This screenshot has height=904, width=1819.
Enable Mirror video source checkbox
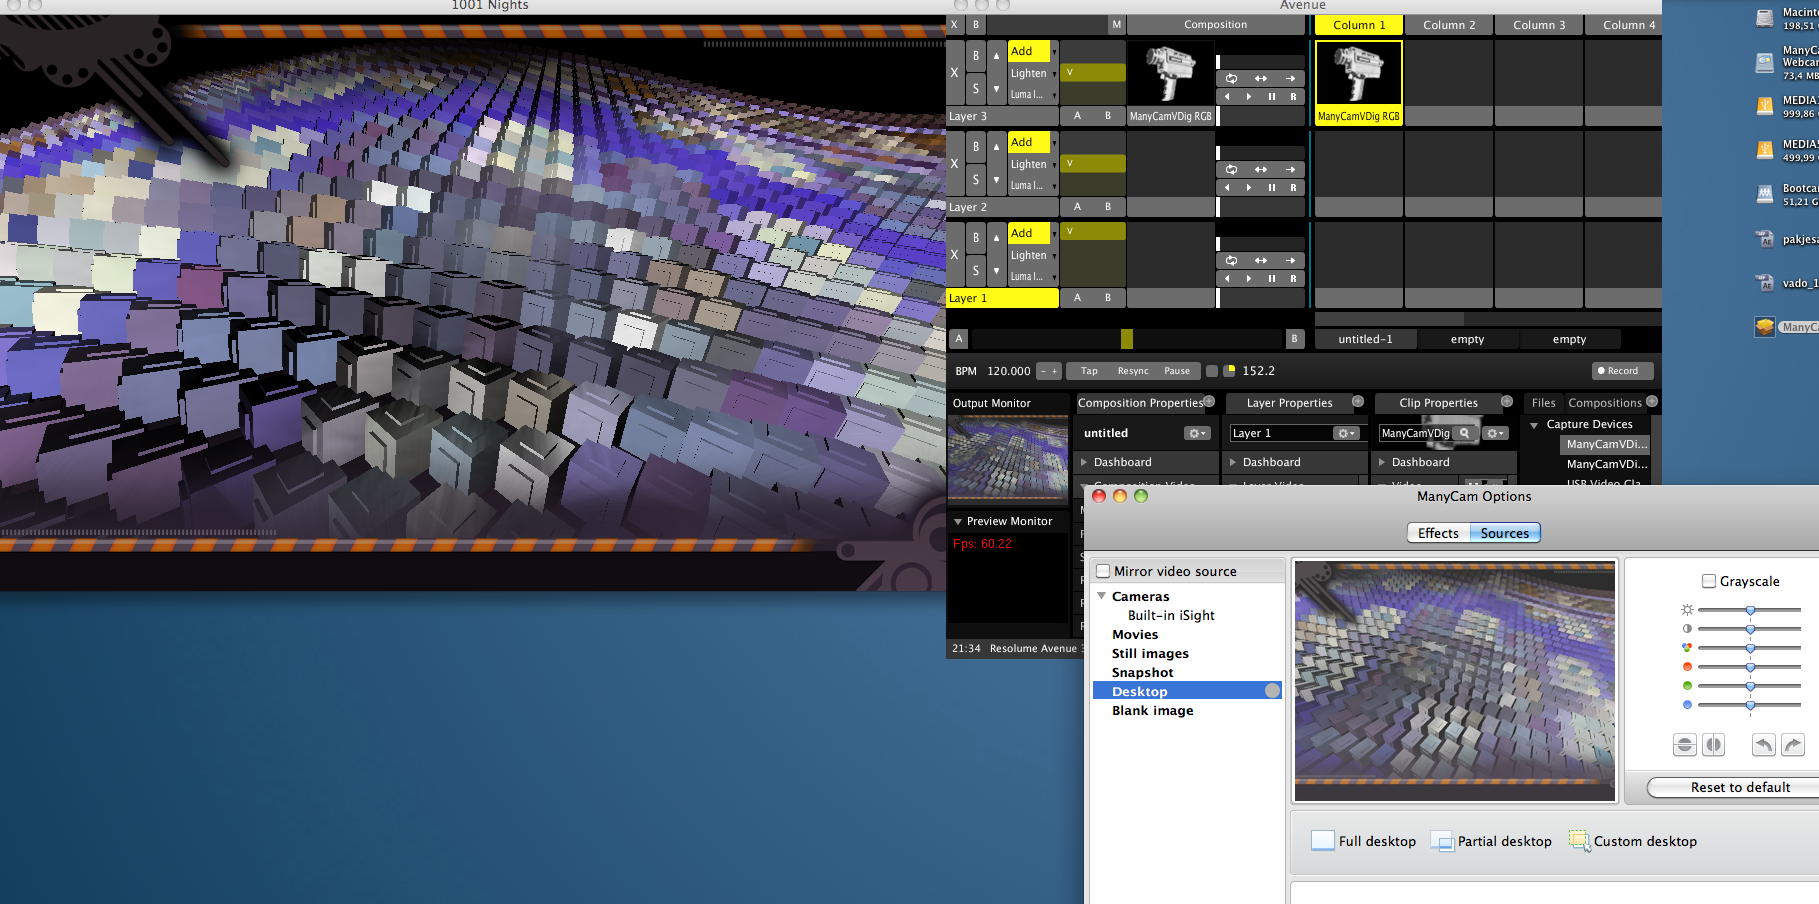[1103, 571]
